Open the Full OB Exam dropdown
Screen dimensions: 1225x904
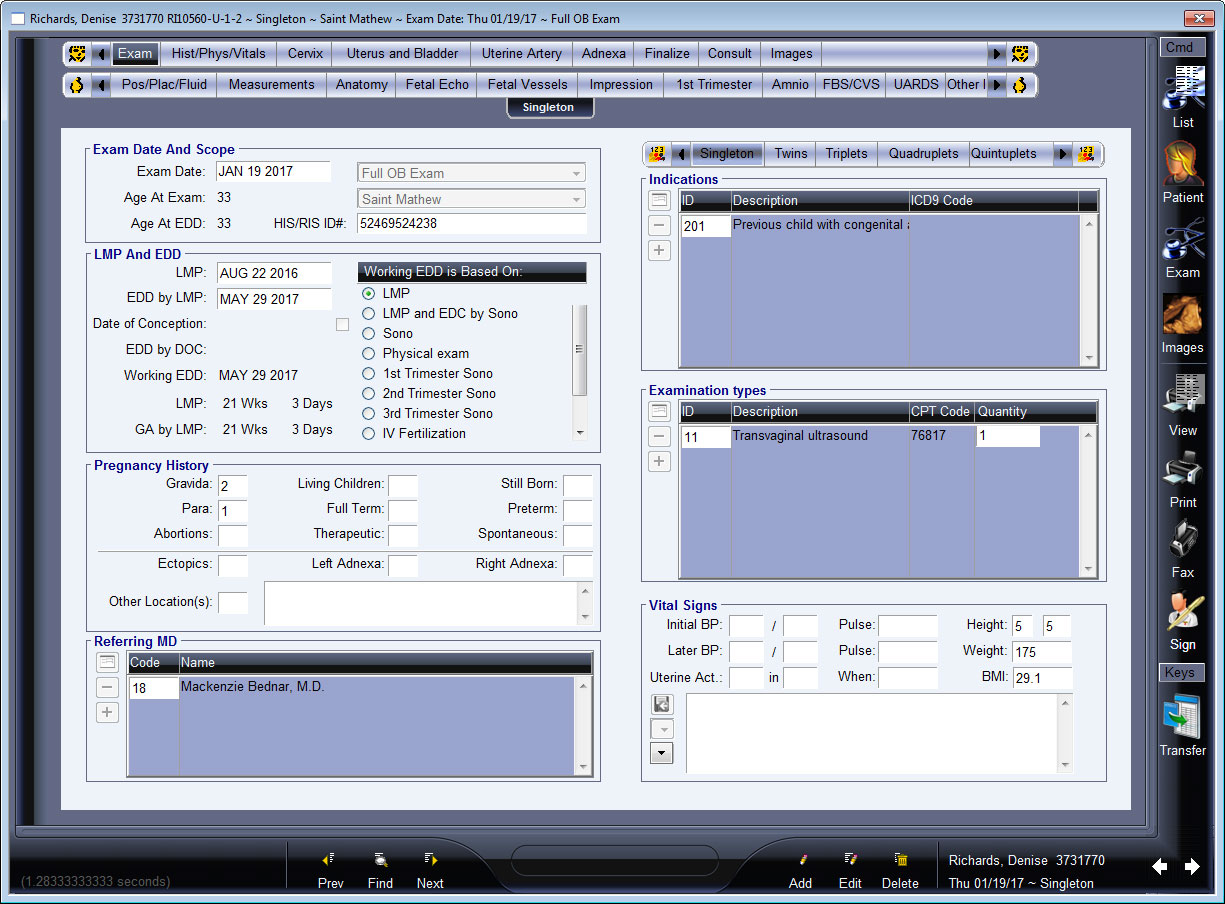click(471, 173)
